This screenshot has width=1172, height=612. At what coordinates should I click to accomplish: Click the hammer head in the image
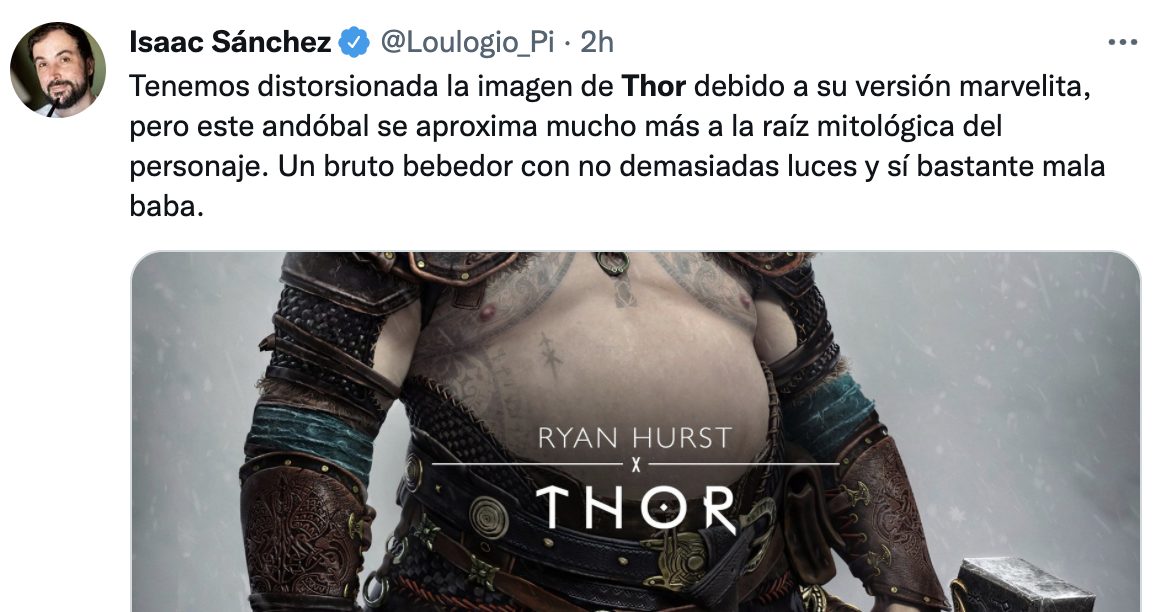(x=1026, y=584)
